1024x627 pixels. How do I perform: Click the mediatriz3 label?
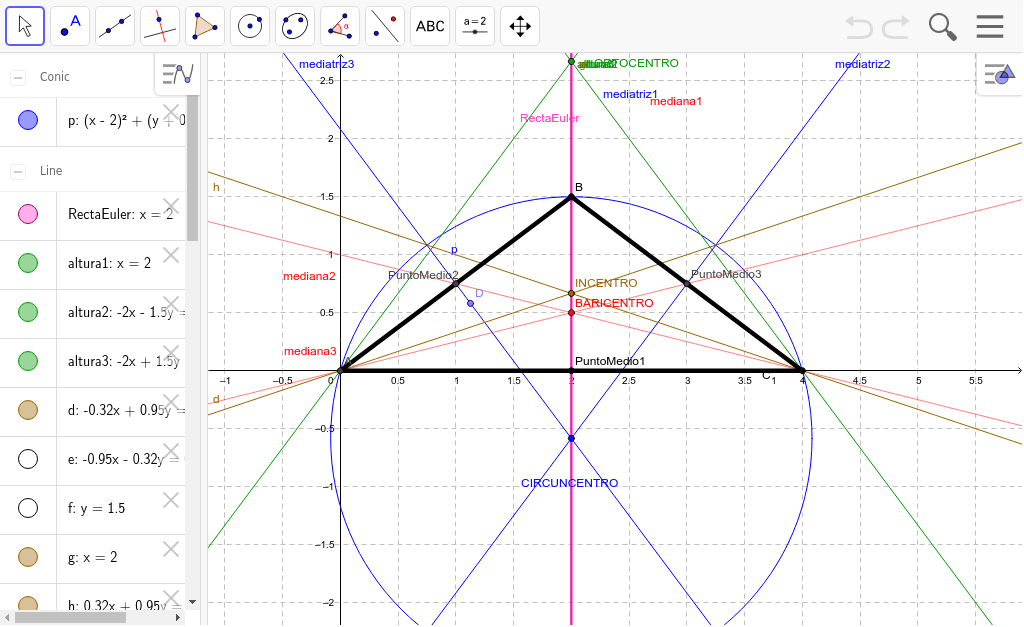click(327, 64)
